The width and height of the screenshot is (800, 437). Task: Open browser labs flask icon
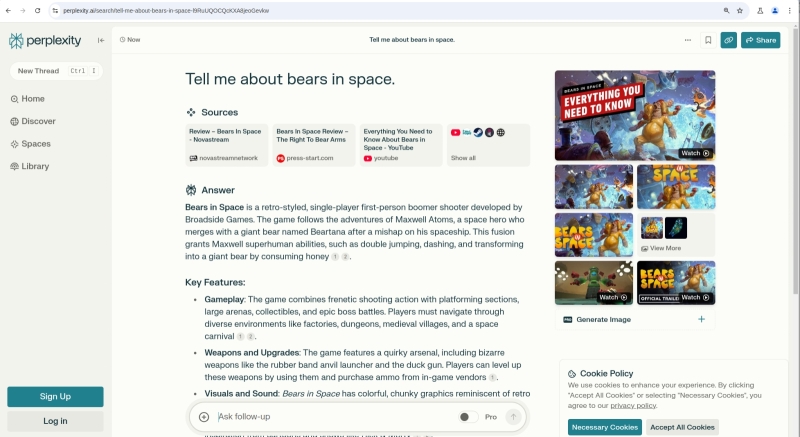[x=760, y=10]
